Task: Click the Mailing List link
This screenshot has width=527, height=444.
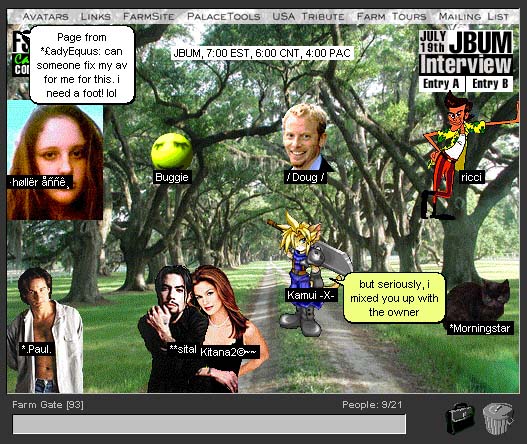Action: point(474,16)
